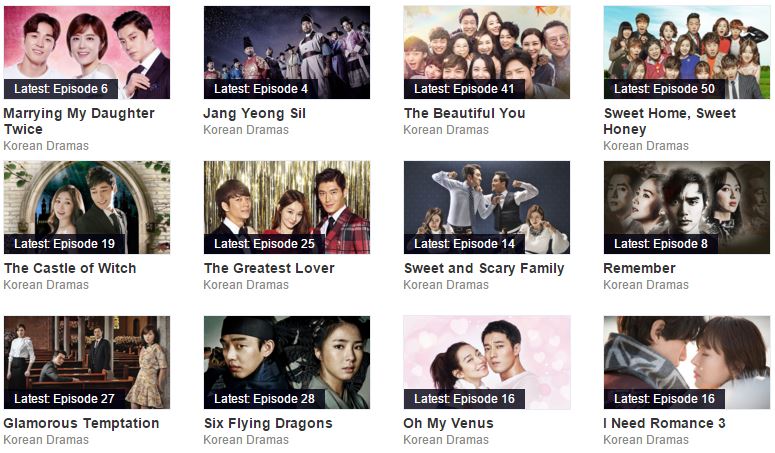Click Latest: Episode 8 badge on Remember
Screen dimensions: 775x453
click(661, 244)
